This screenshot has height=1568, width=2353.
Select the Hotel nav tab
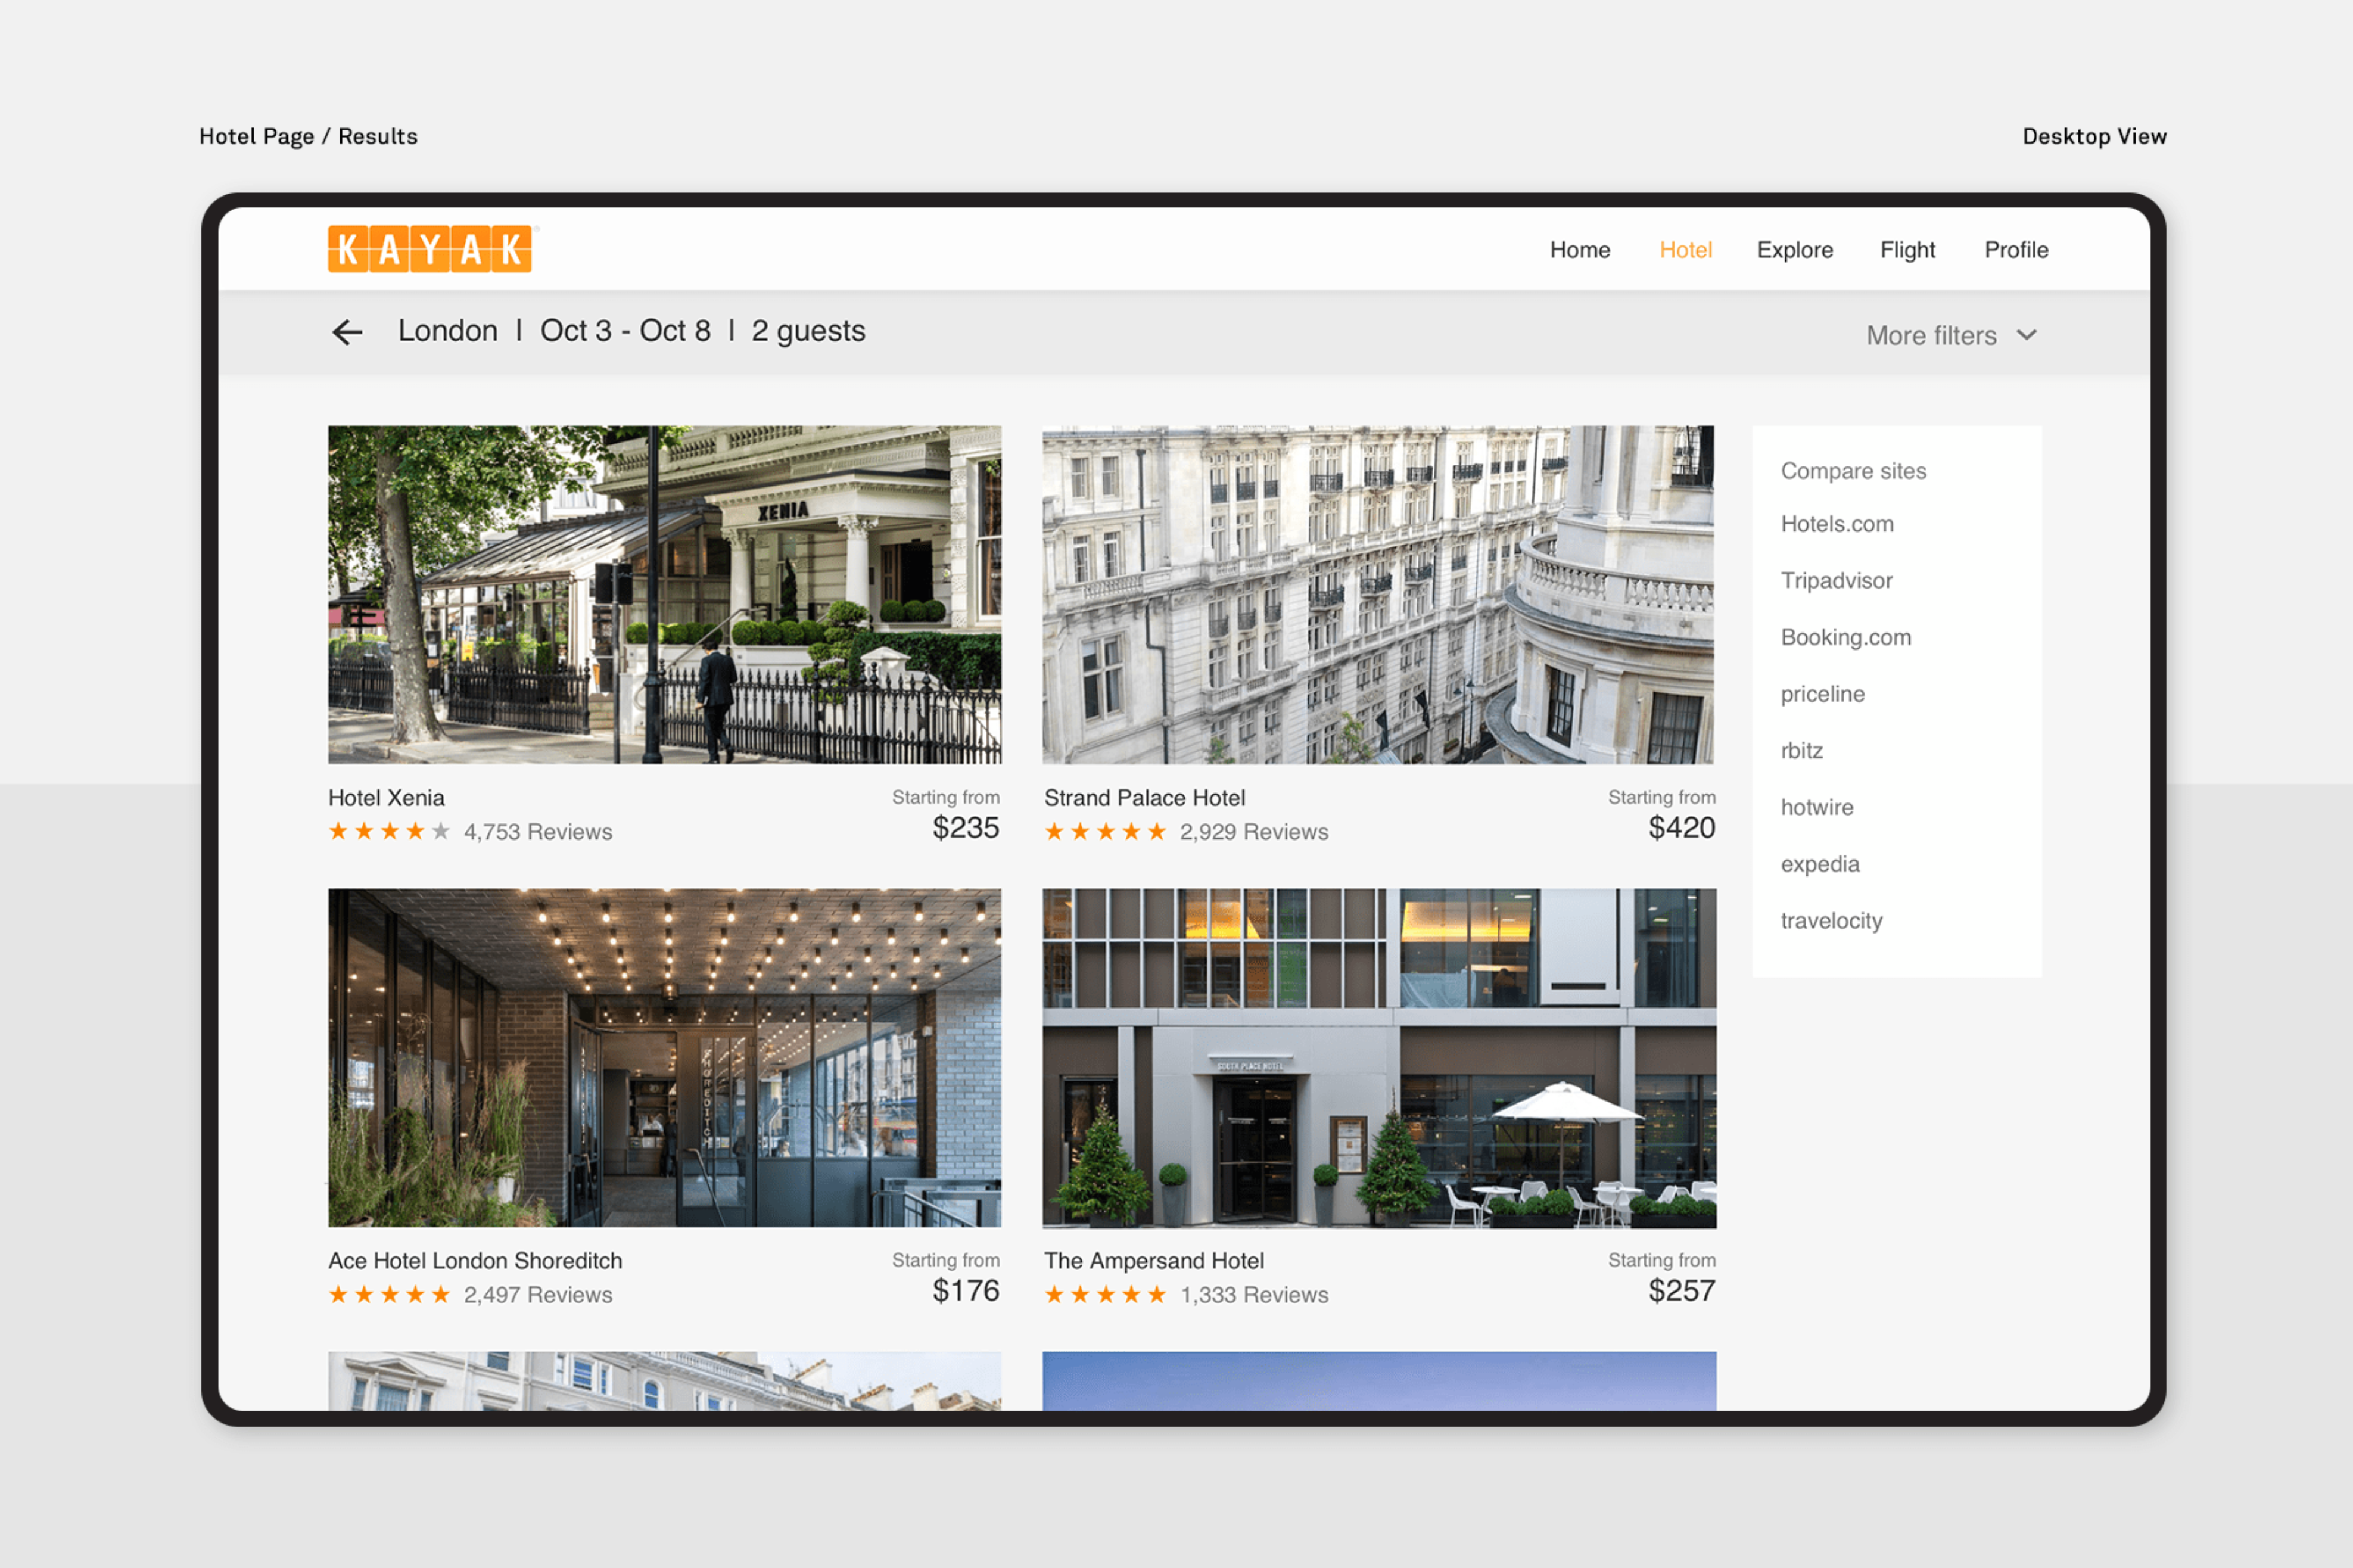click(1685, 250)
